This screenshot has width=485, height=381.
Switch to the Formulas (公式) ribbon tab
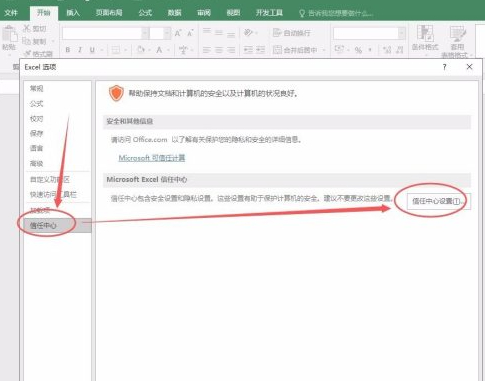click(x=145, y=13)
